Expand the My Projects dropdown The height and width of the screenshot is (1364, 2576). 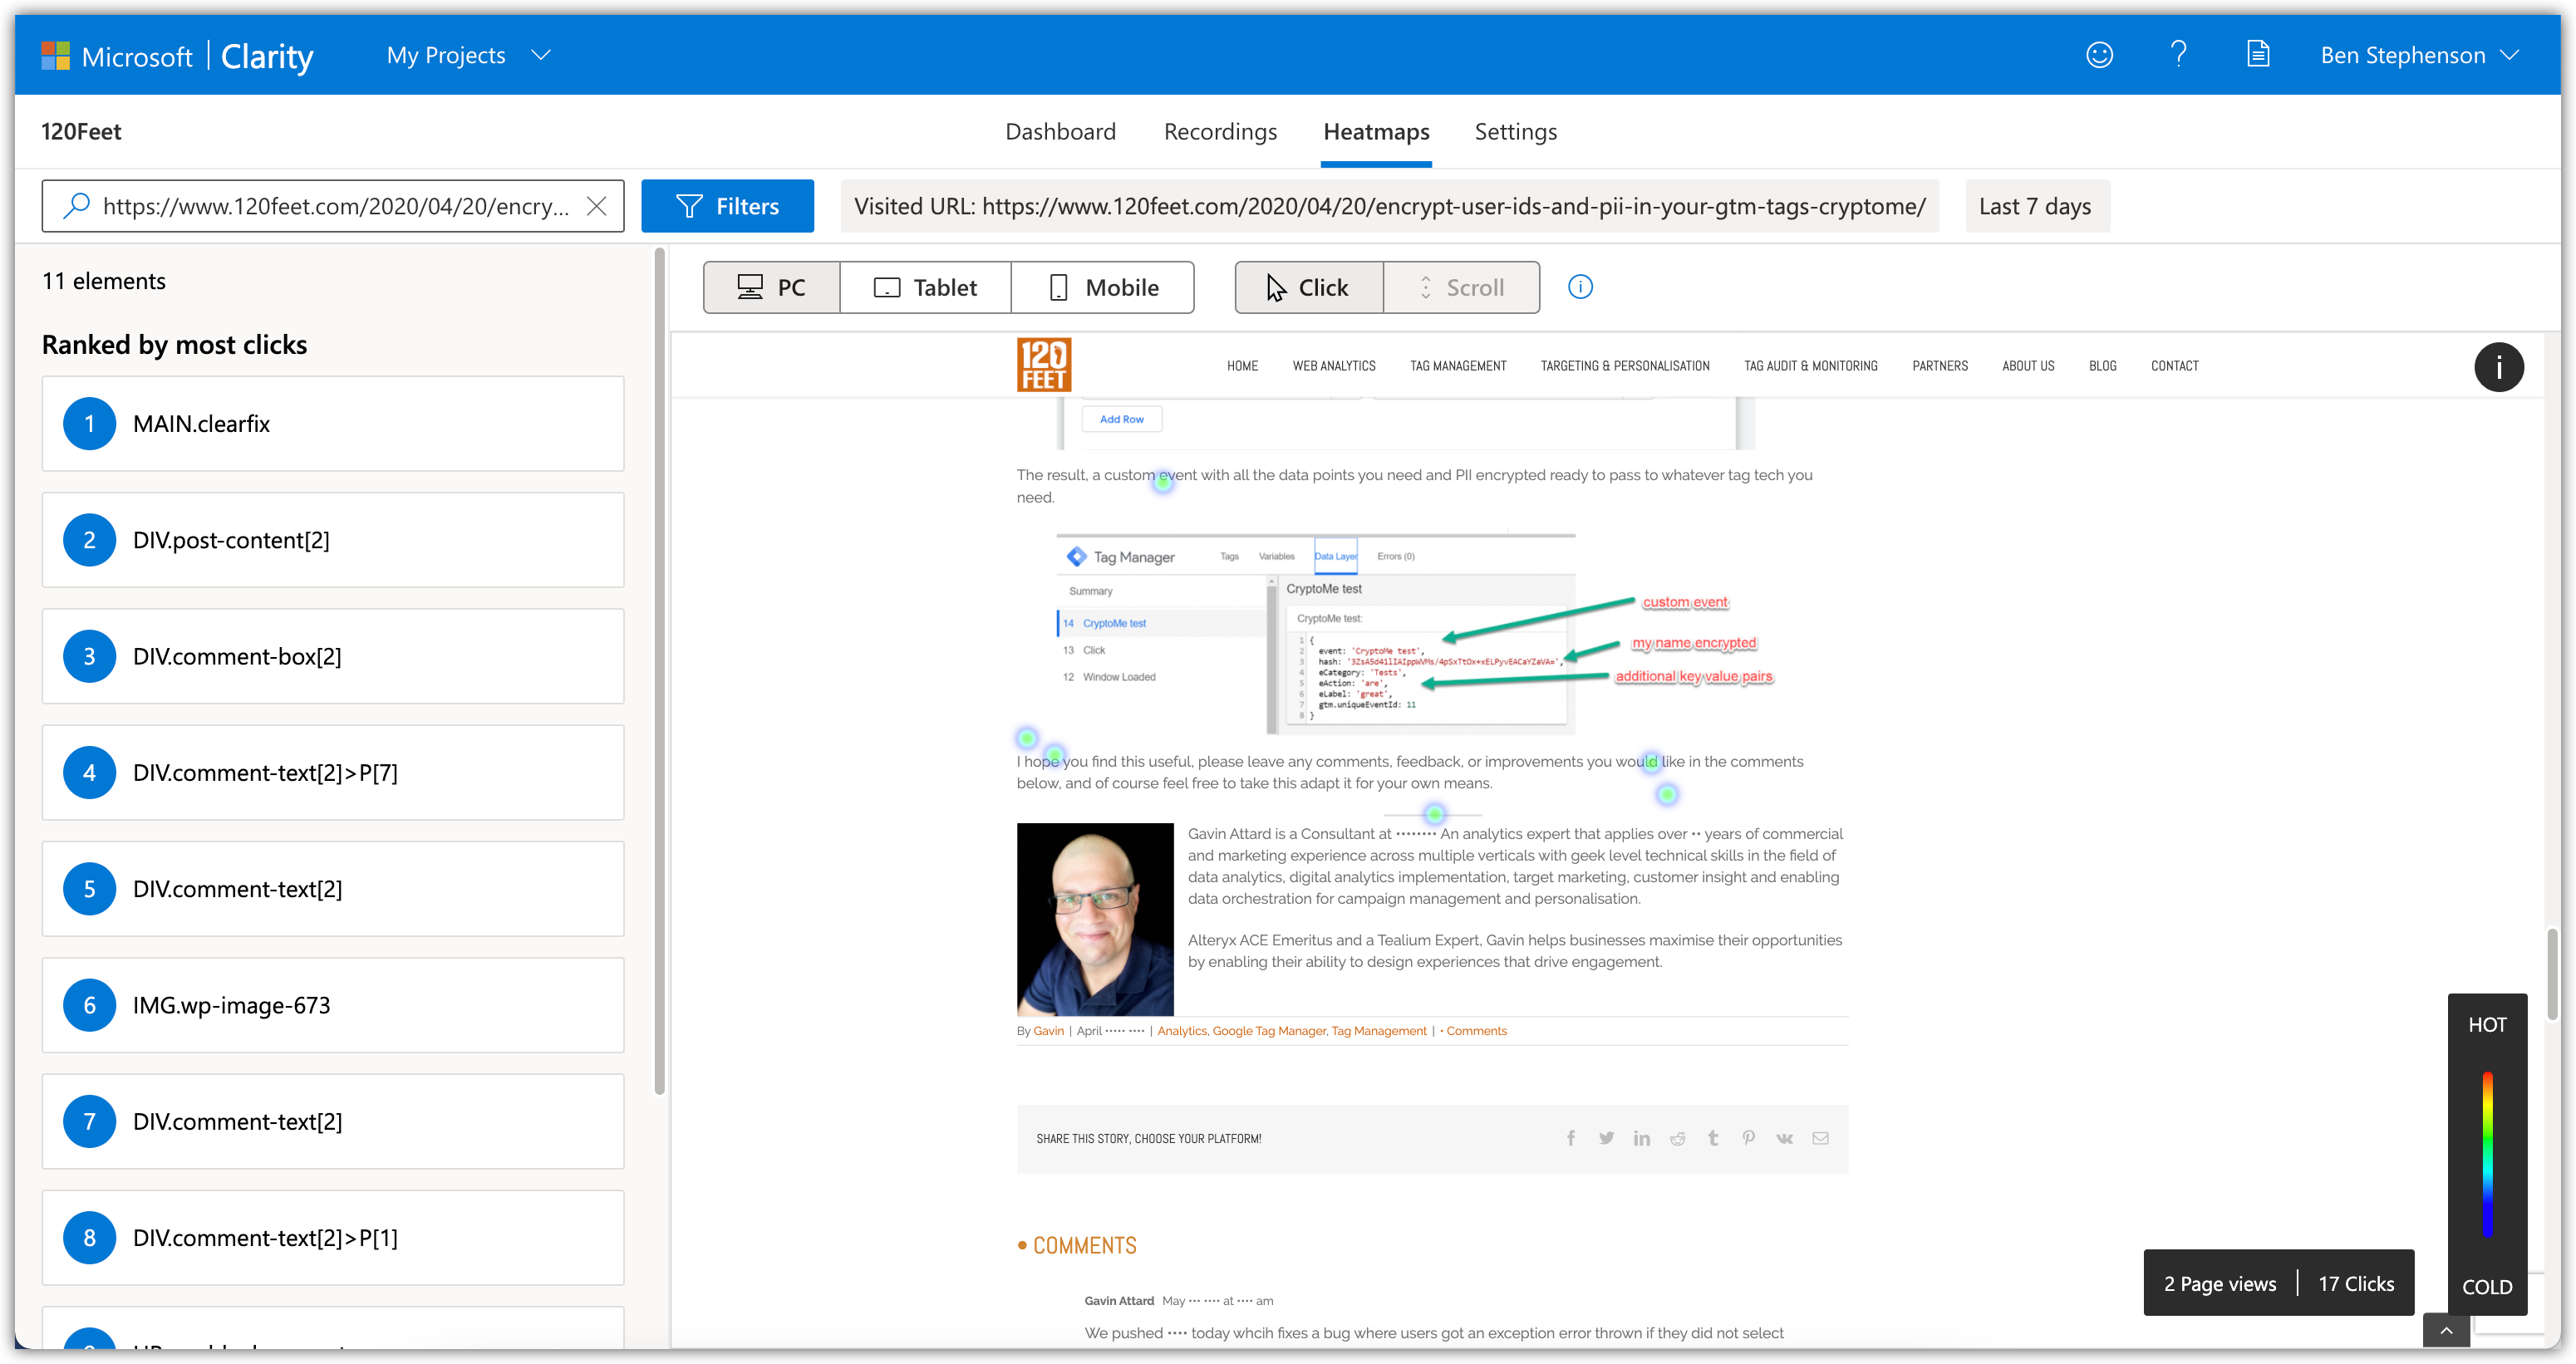(x=468, y=55)
